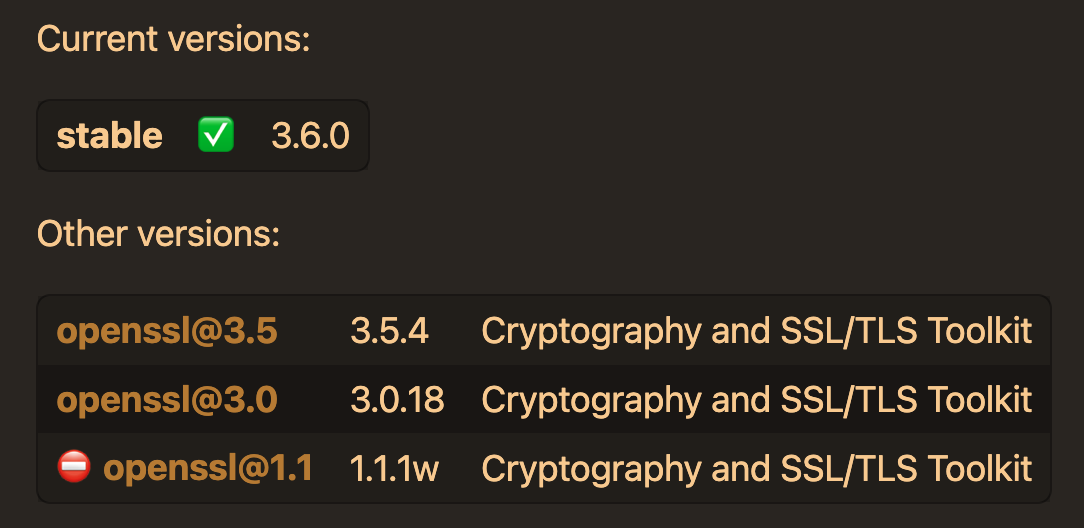The height and width of the screenshot is (528, 1084).
Task: Click the green checkmark icon beside stable
Action: pos(216,135)
